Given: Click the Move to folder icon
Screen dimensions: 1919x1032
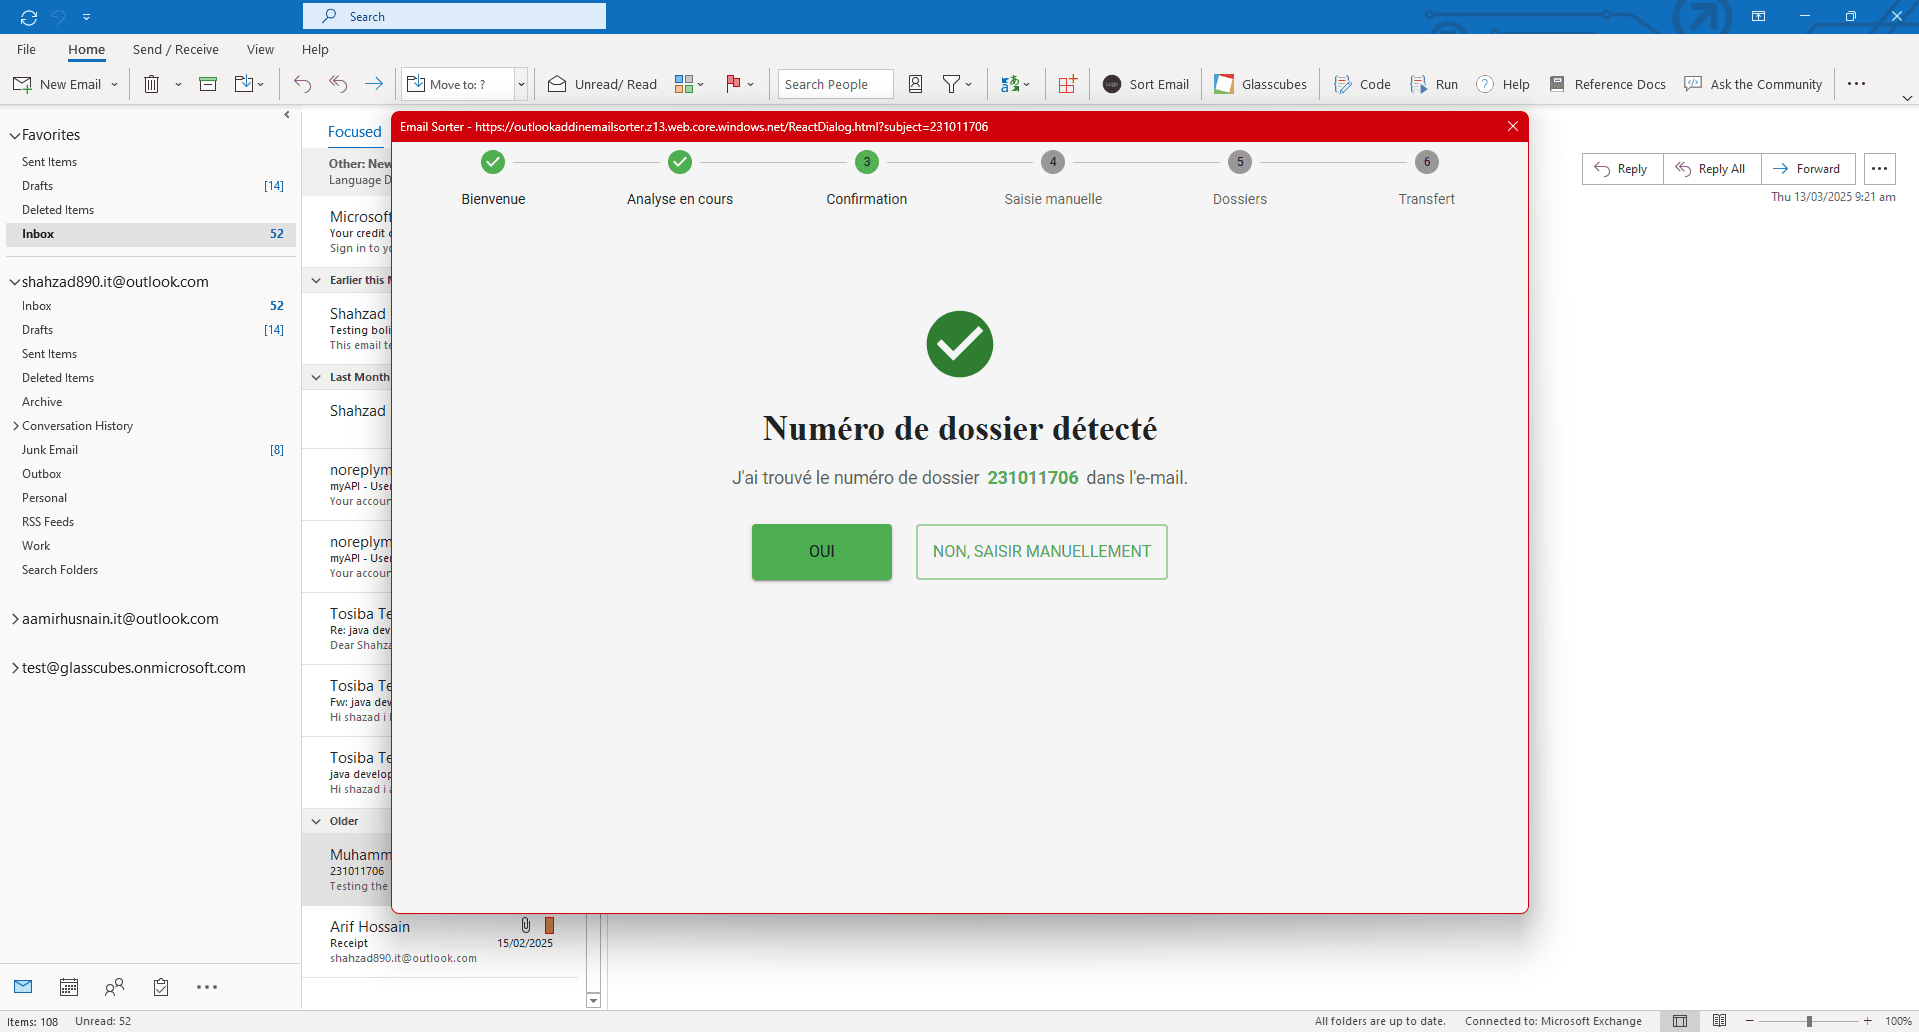Looking at the screenshot, I should 244,84.
